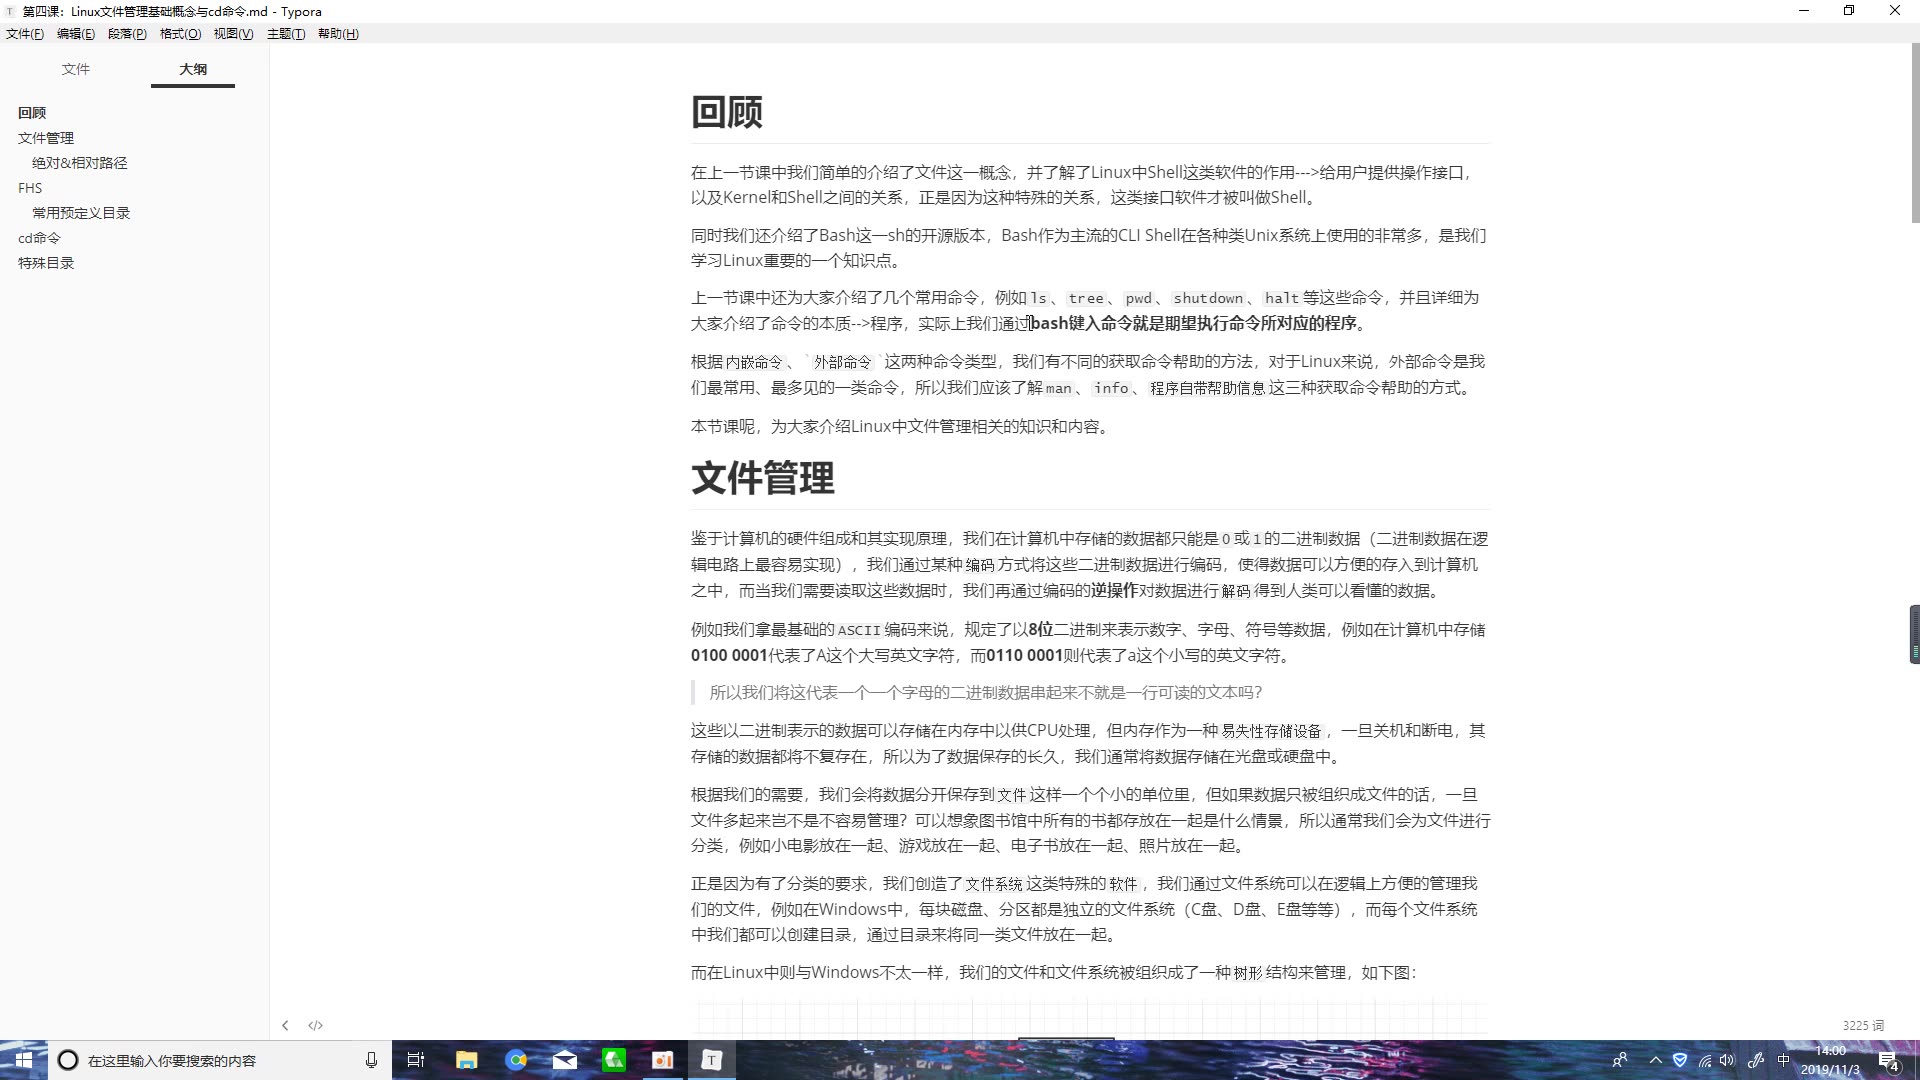Click inline code 'info' in paragraph
The image size is (1920, 1080).
(1110, 388)
